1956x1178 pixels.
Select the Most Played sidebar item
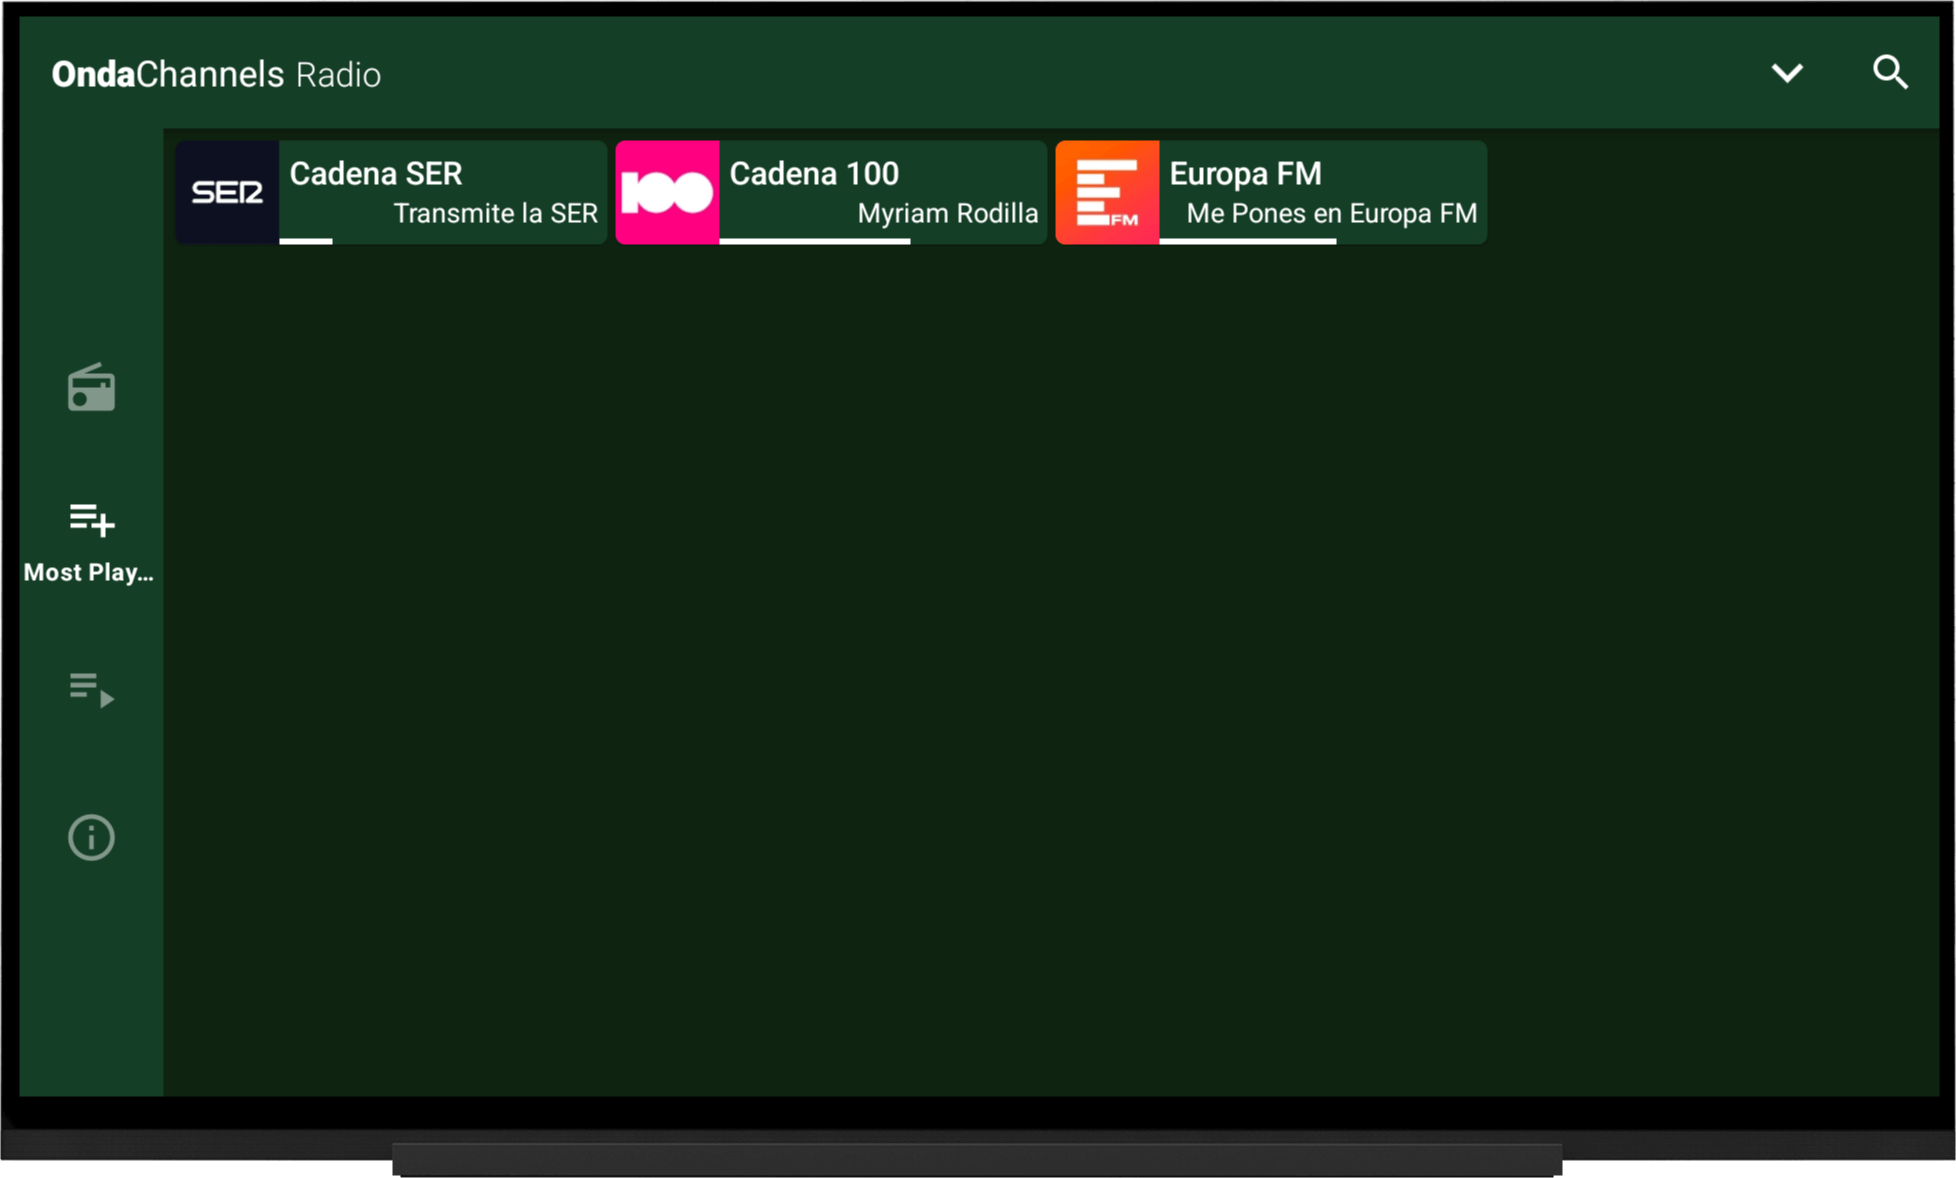[90, 543]
